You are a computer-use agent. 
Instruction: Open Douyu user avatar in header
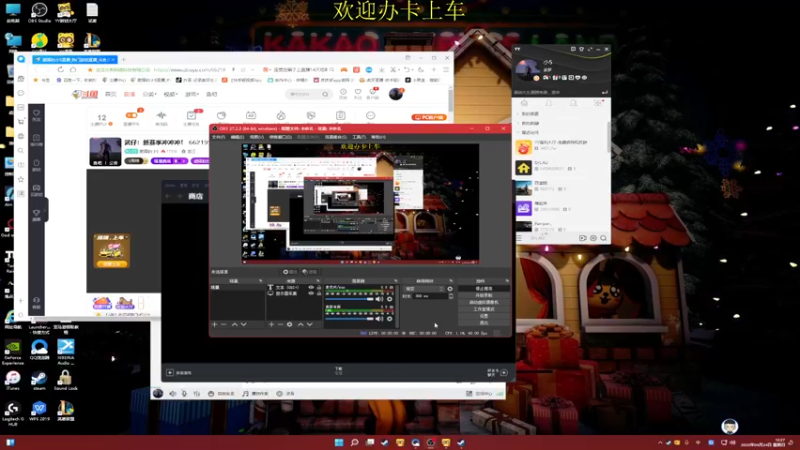(x=395, y=94)
